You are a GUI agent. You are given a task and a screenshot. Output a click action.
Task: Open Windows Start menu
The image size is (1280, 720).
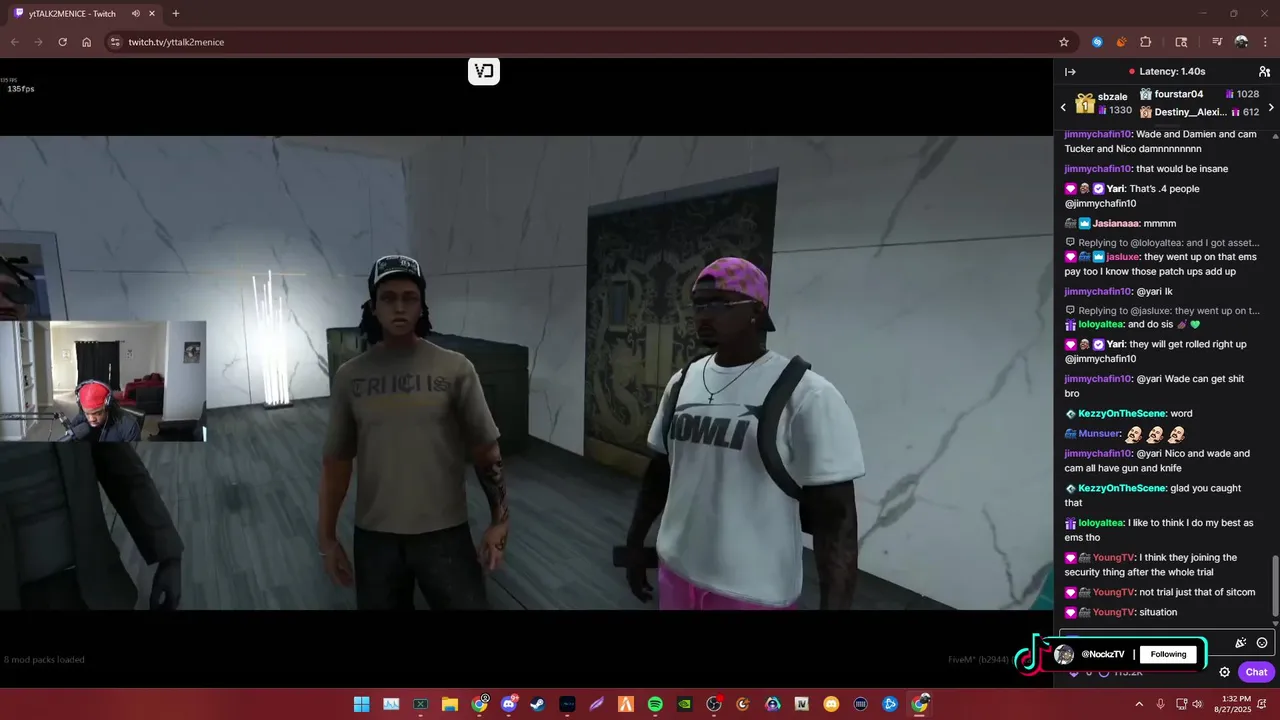(361, 704)
